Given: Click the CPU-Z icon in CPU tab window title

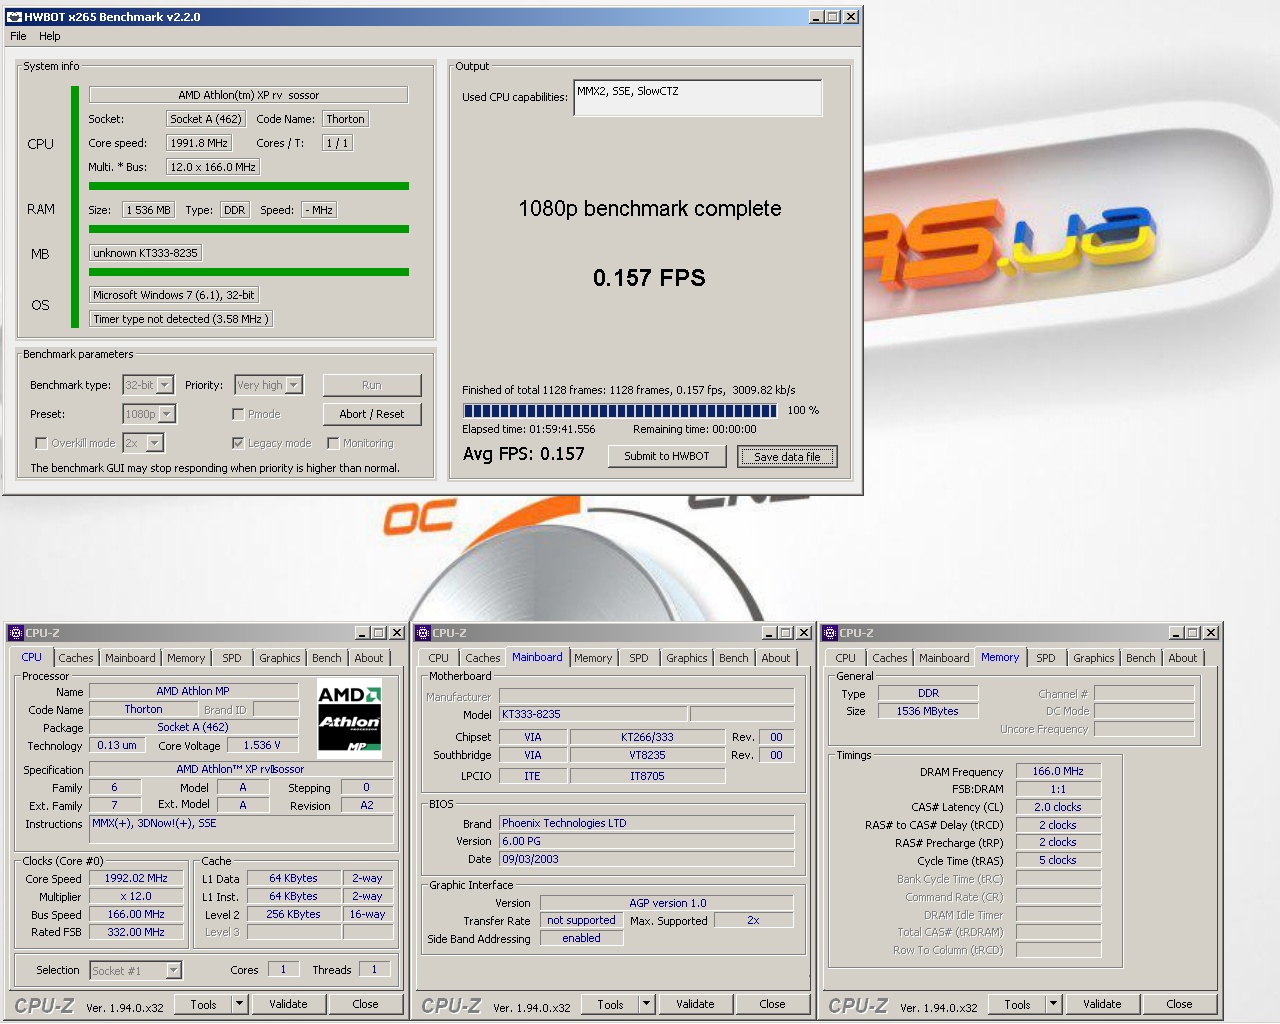Looking at the screenshot, I should [x=15, y=633].
